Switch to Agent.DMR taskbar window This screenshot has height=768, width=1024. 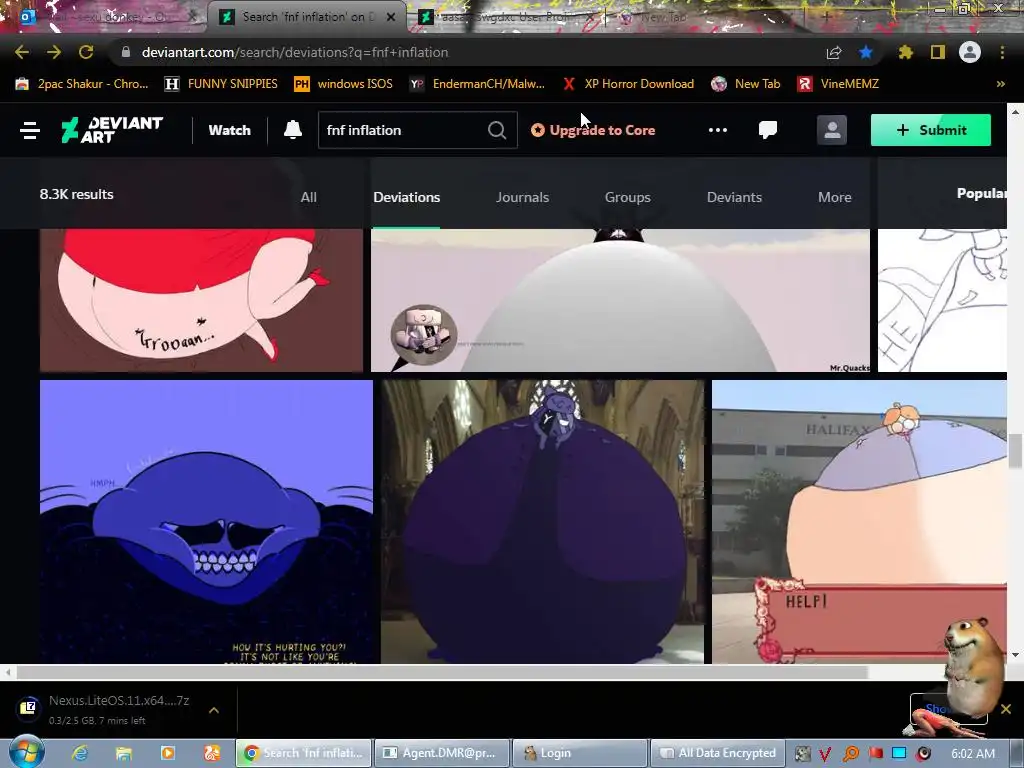(x=440, y=753)
